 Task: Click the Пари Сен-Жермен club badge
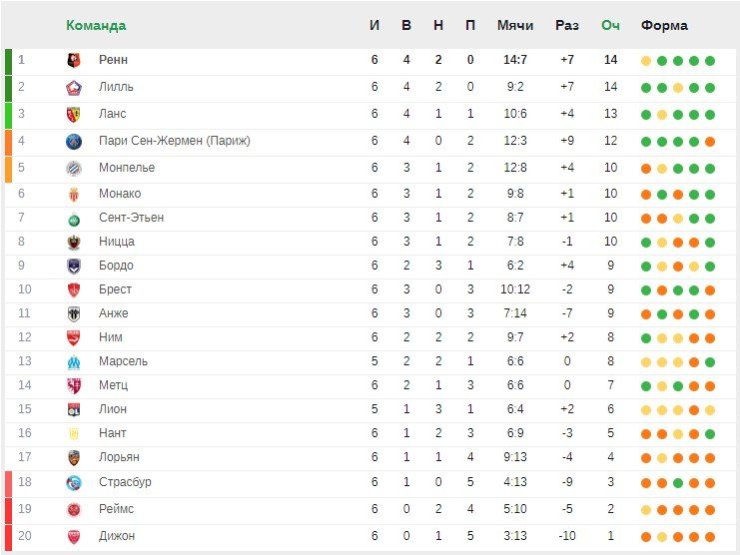74,141
